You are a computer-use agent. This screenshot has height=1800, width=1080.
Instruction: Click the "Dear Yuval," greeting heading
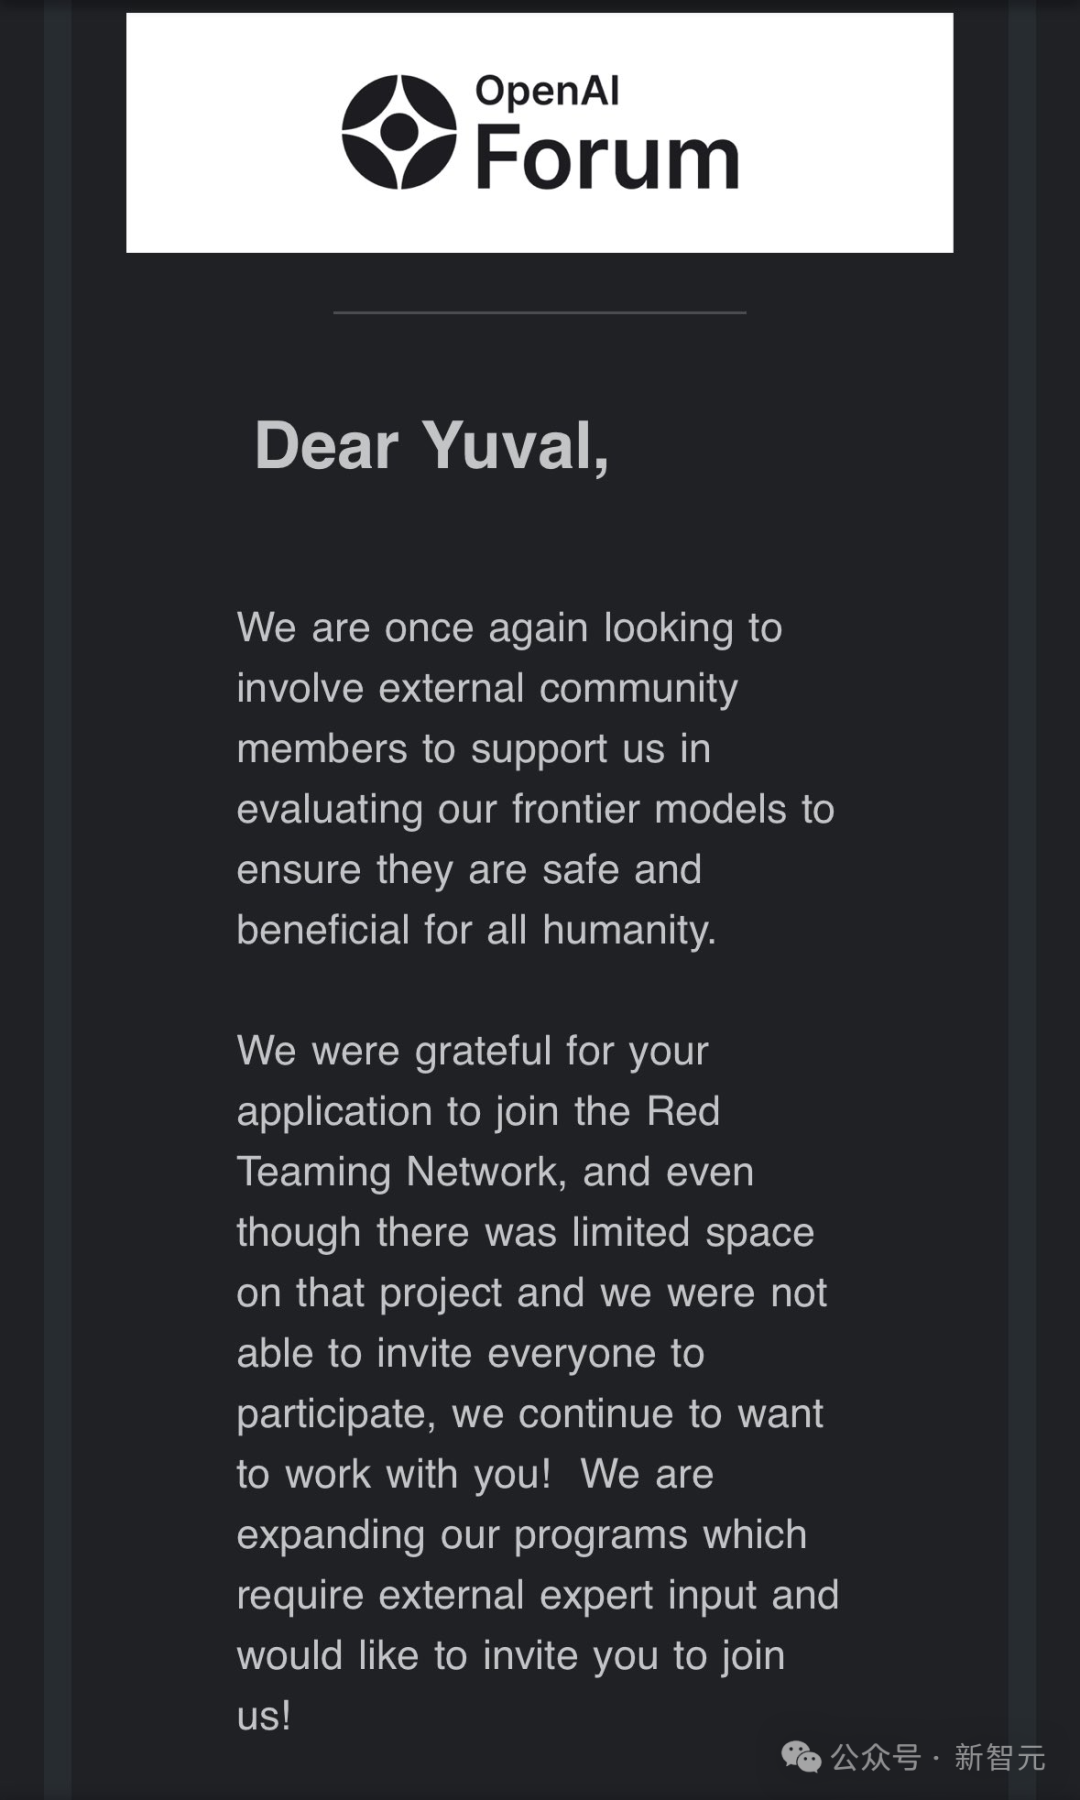click(432, 445)
